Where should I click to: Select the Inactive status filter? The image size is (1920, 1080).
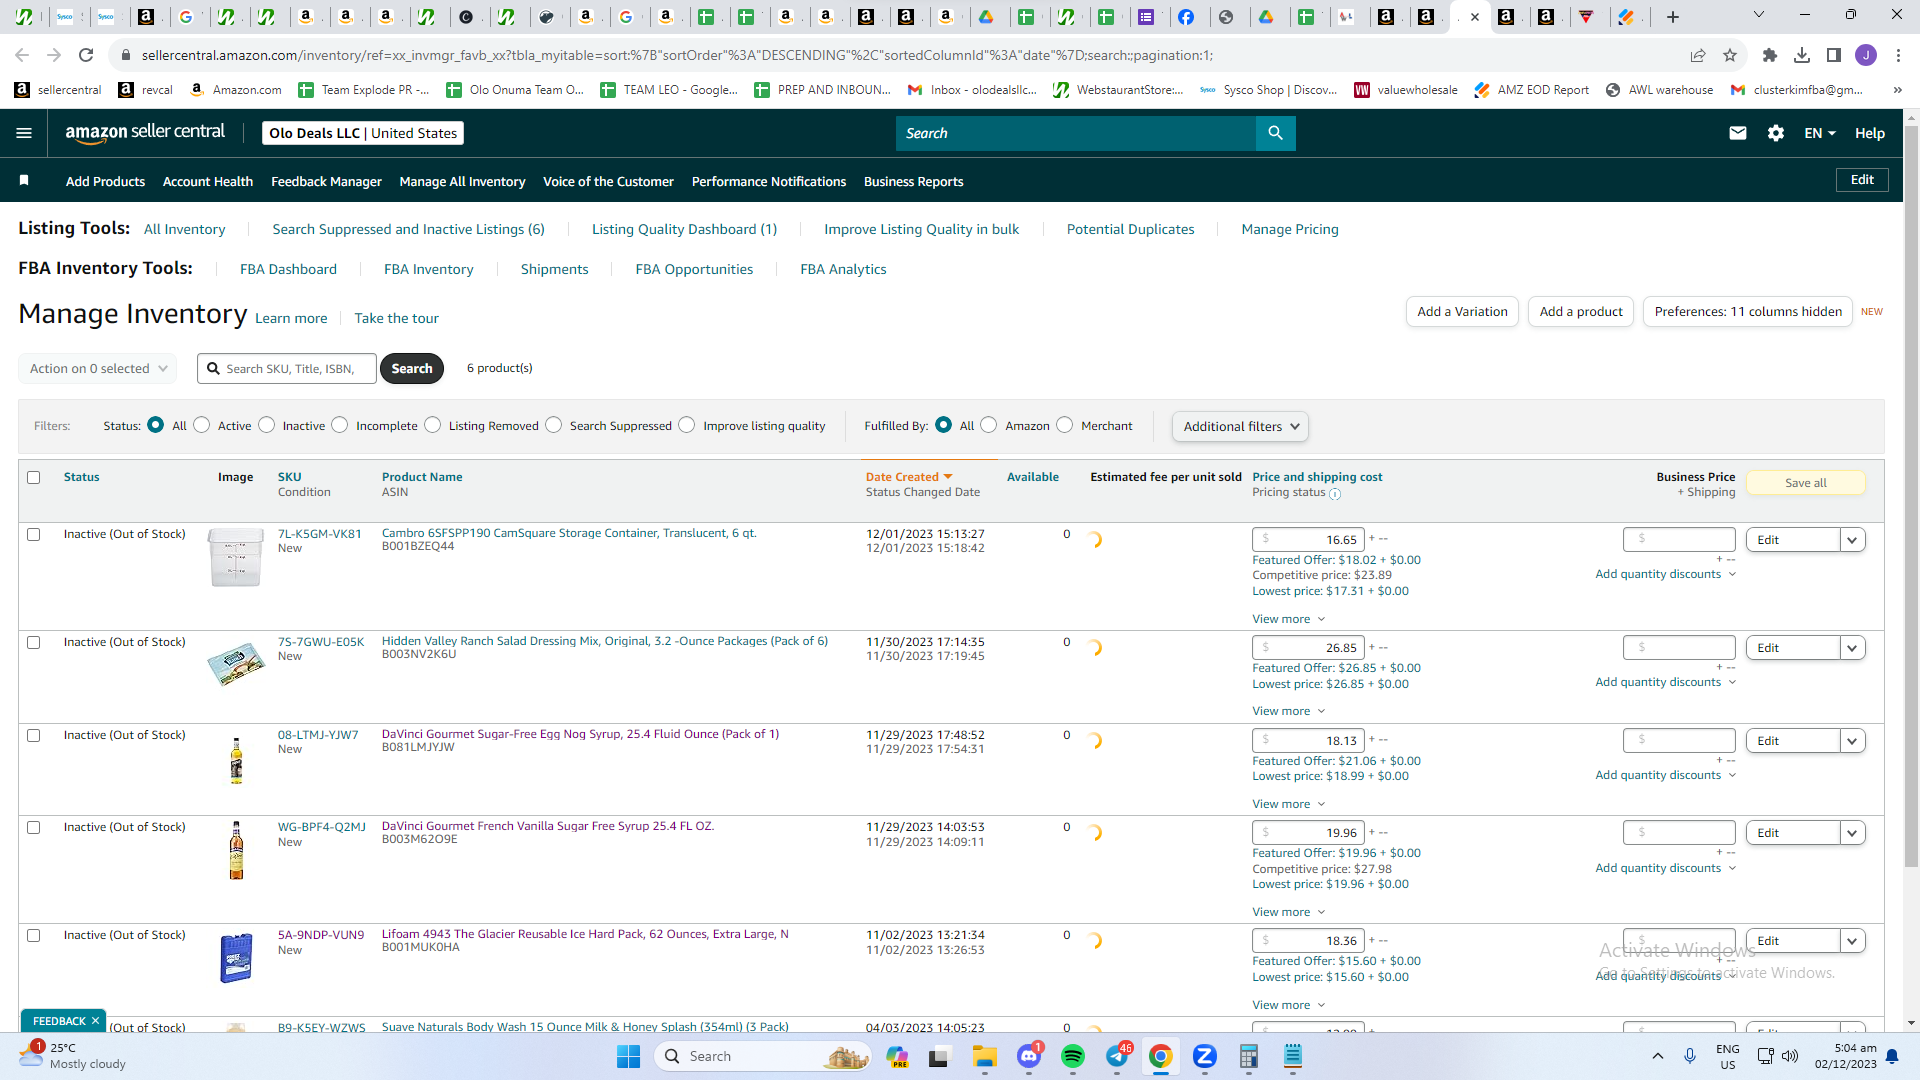(x=266, y=425)
